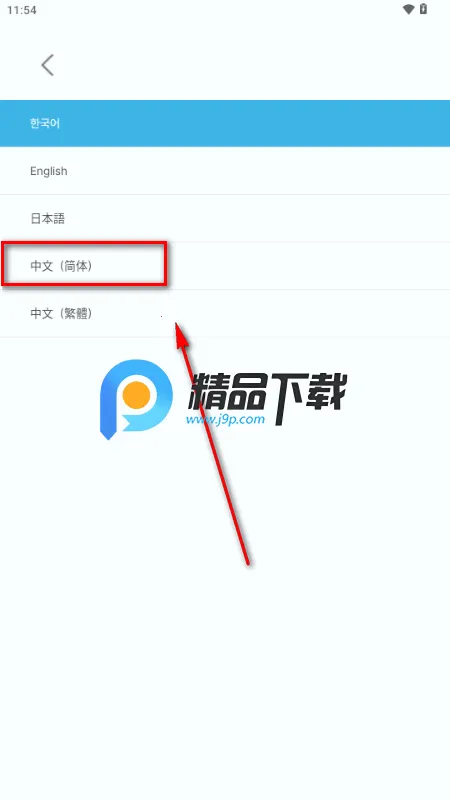Tap the battery icon in status bar

click(423, 9)
